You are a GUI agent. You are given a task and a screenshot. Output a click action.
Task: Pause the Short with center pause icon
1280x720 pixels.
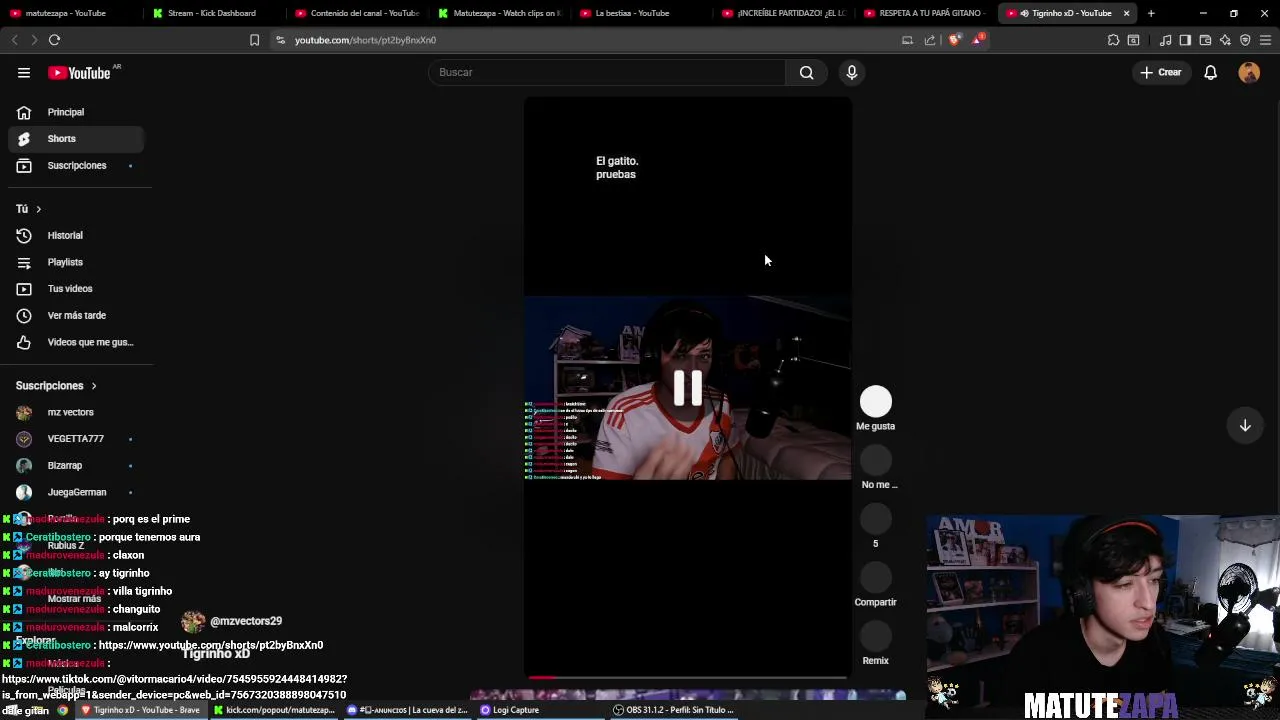(688, 388)
